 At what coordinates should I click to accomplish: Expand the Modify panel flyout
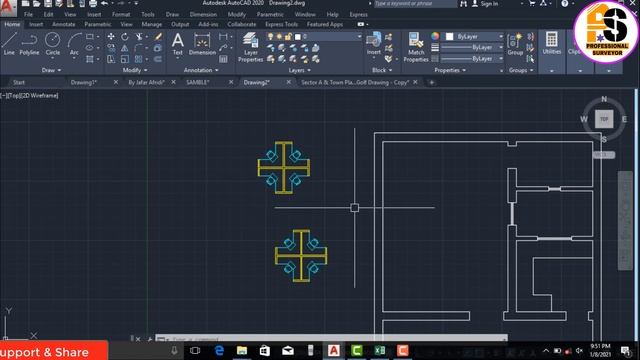pyautogui.click(x=135, y=70)
